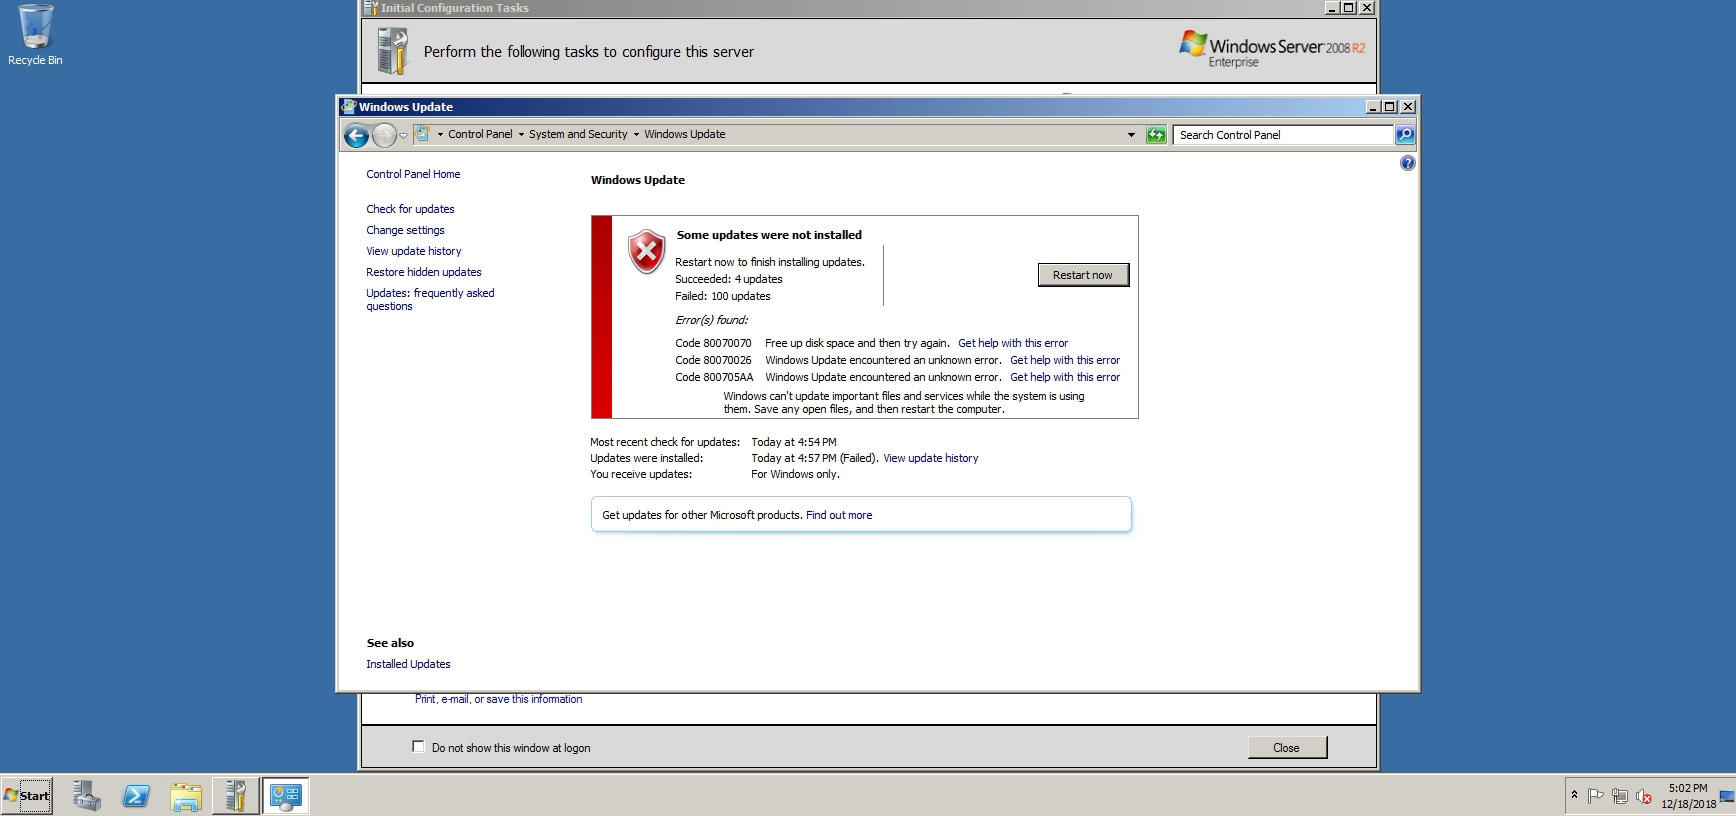Image resolution: width=1736 pixels, height=816 pixels.
Task: Launch Windows PowerShell from taskbar
Action: point(136,796)
